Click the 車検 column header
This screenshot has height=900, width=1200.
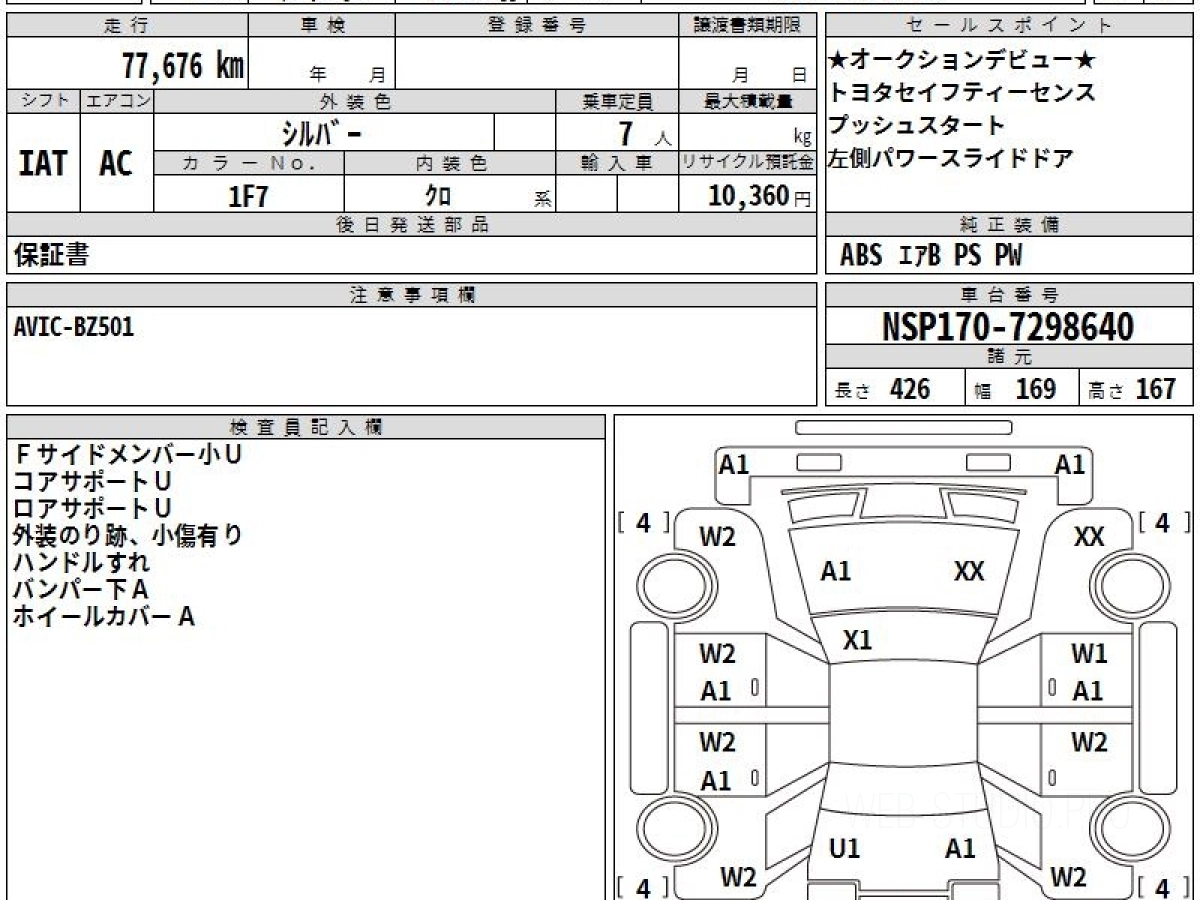click(322, 25)
